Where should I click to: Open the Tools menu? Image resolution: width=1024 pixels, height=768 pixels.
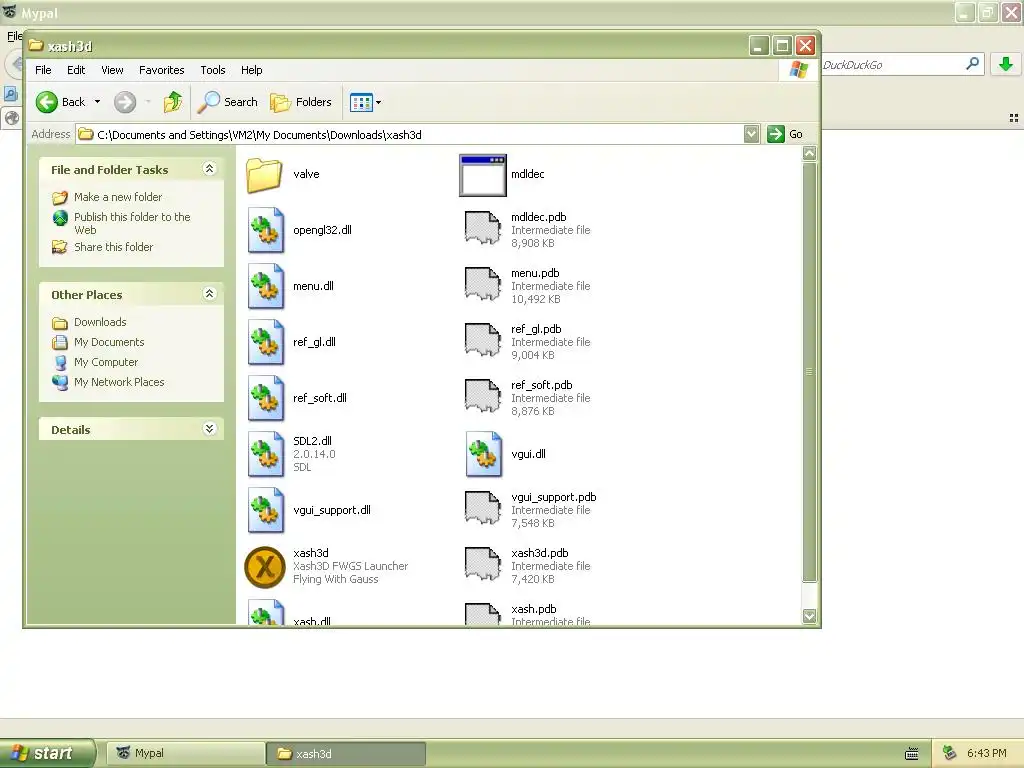coord(213,70)
